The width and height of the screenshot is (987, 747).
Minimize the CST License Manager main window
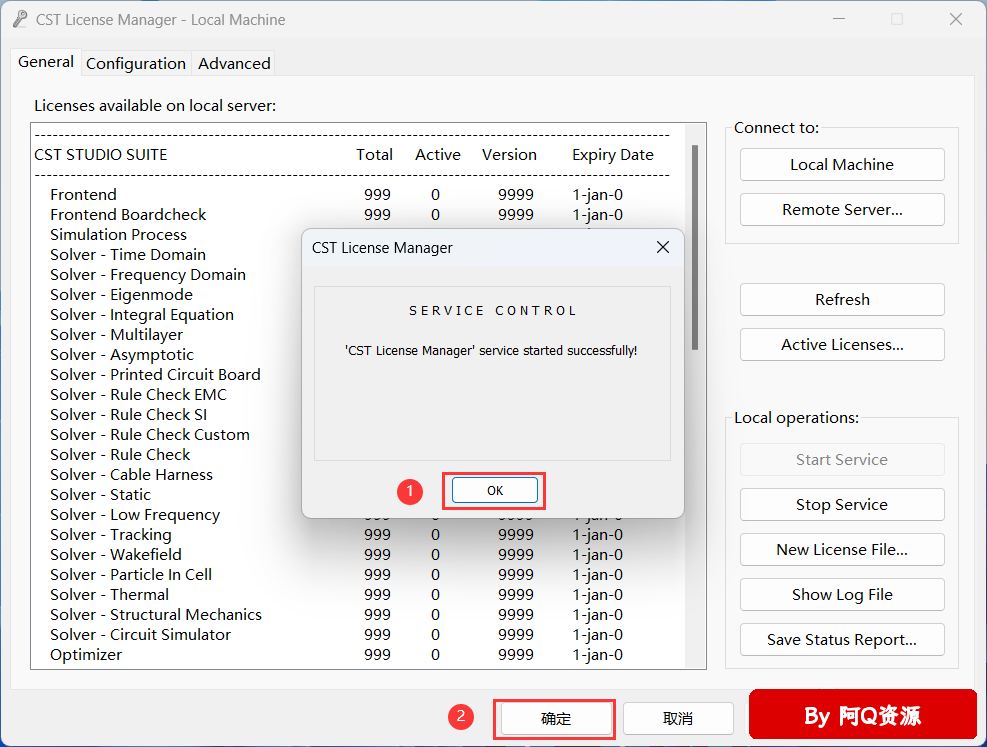click(x=838, y=20)
